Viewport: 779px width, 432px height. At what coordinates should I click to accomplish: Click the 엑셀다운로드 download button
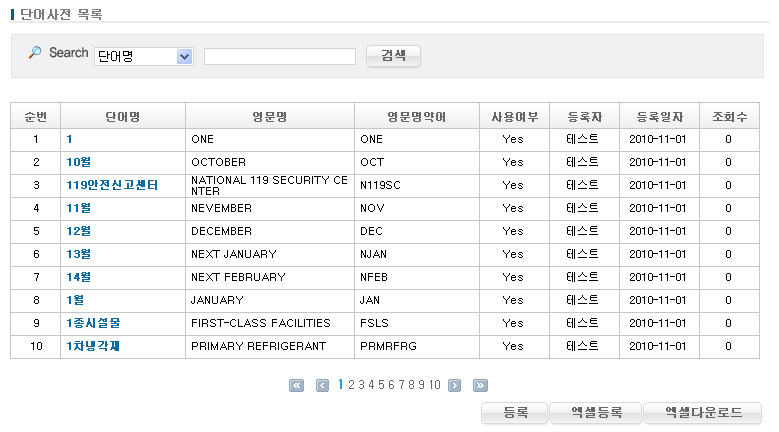[702, 412]
